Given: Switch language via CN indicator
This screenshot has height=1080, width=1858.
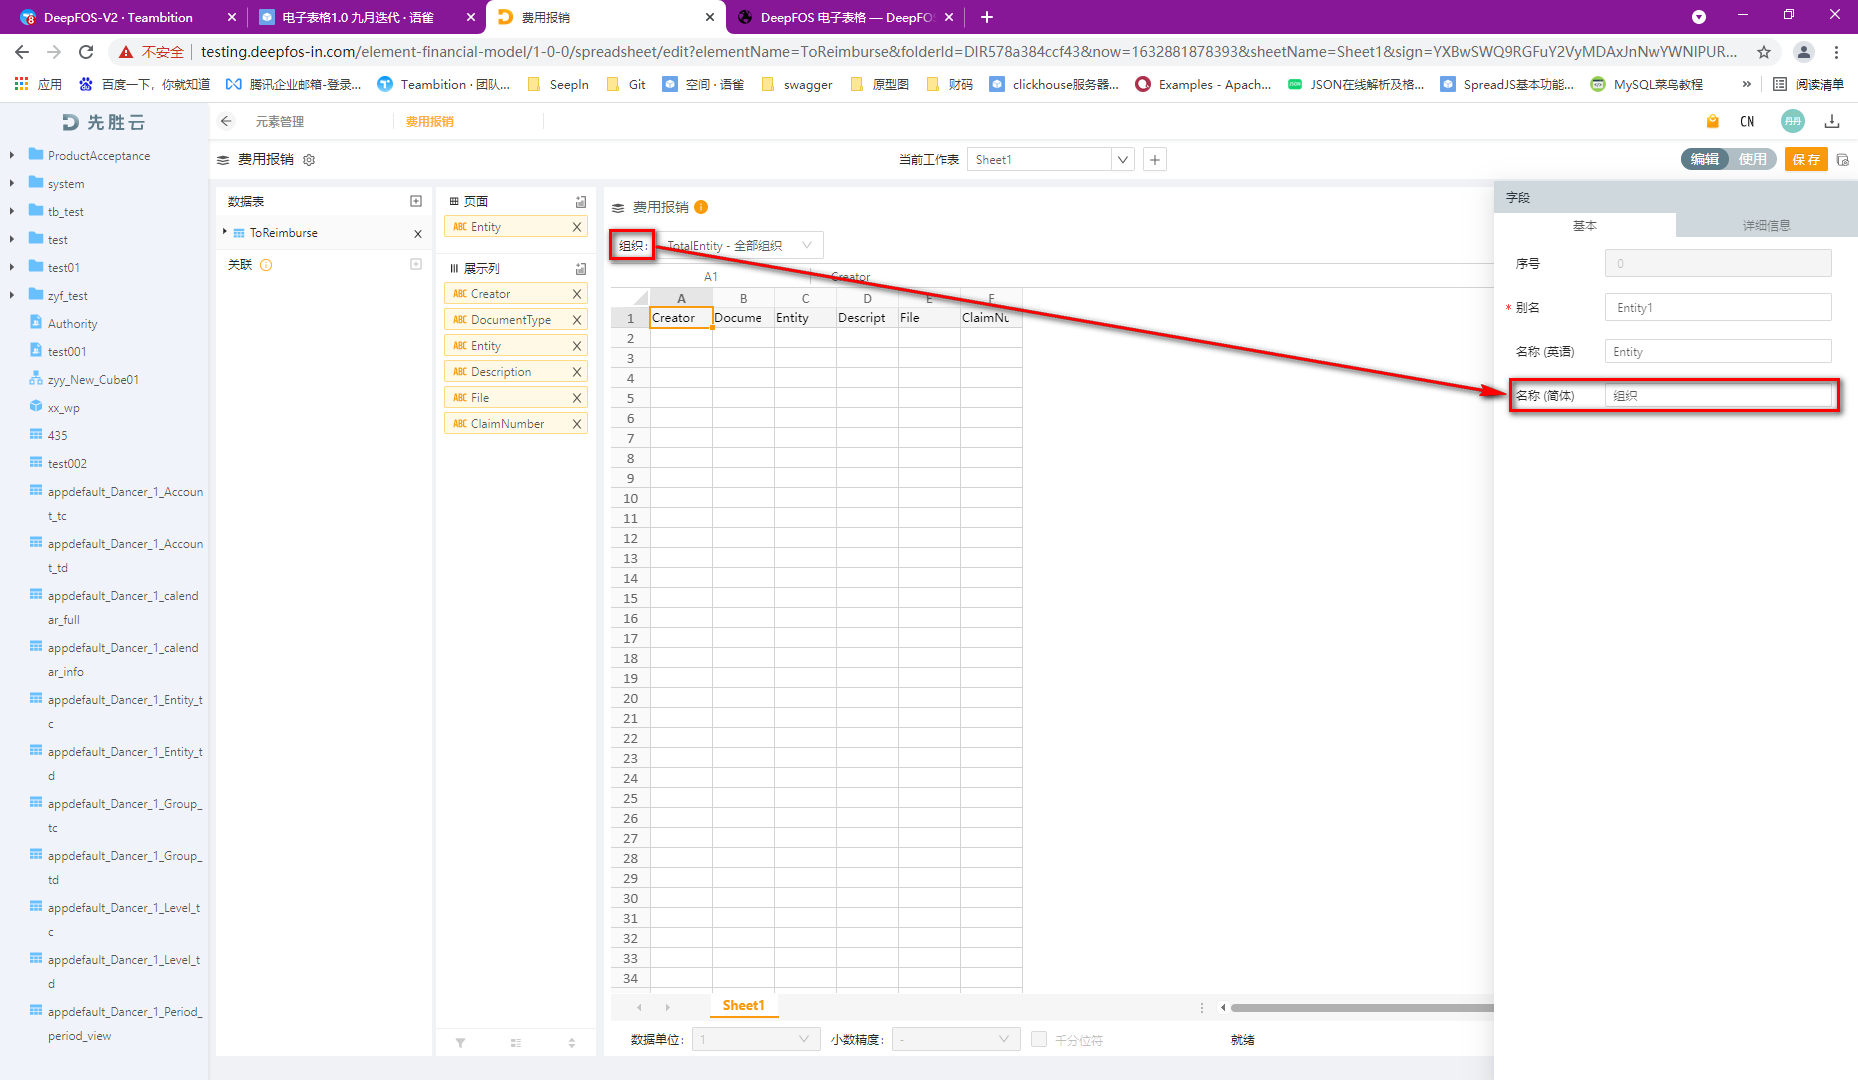Looking at the screenshot, I should [1747, 121].
